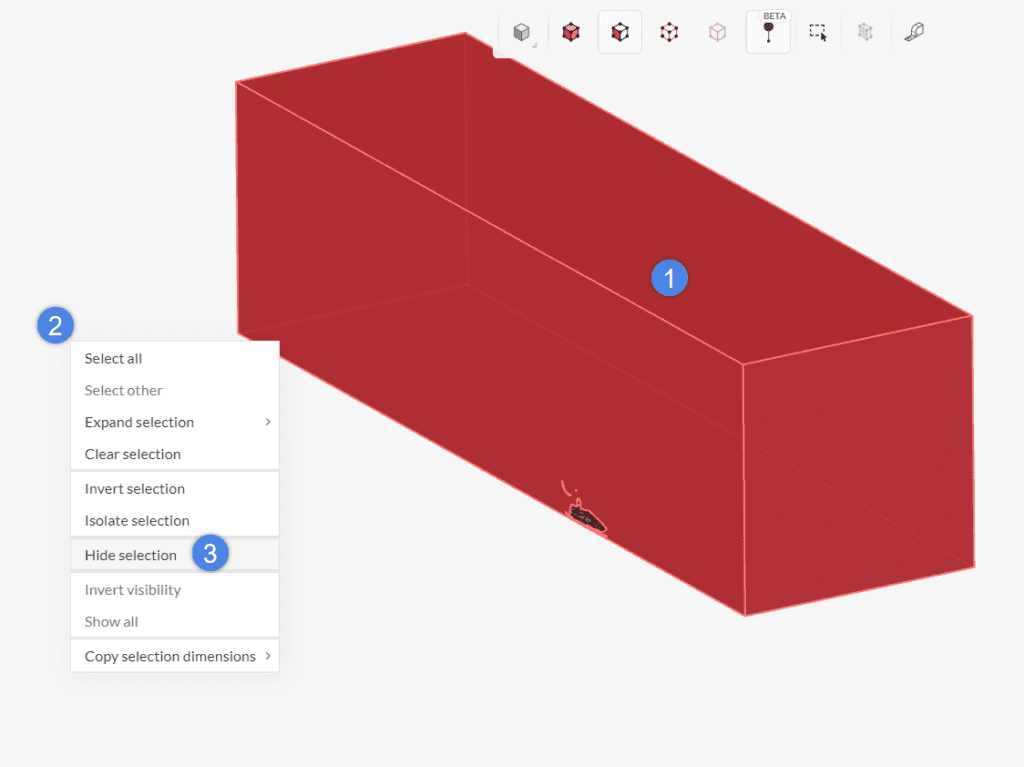
Task: Switch to face selection mode
Action: 620,31
